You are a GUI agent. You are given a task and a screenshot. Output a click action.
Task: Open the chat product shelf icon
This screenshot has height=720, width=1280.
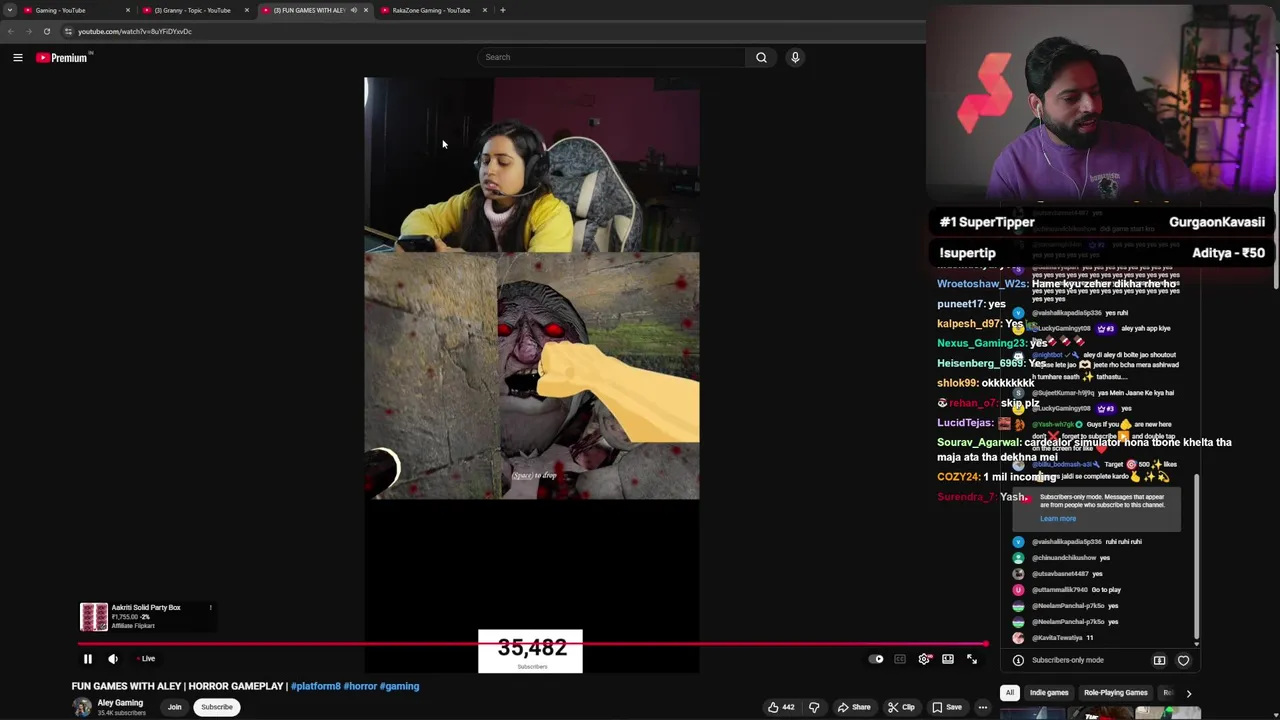tap(1159, 660)
